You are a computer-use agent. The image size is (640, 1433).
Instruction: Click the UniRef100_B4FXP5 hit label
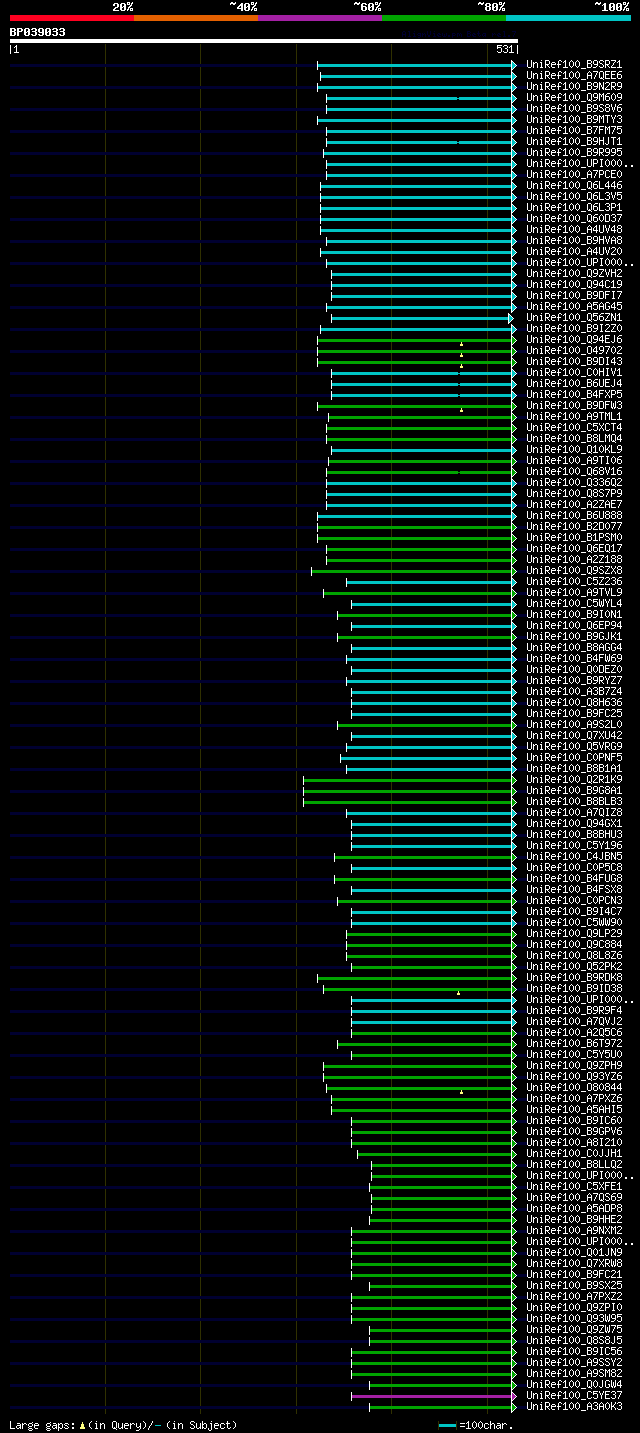click(574, 394)
